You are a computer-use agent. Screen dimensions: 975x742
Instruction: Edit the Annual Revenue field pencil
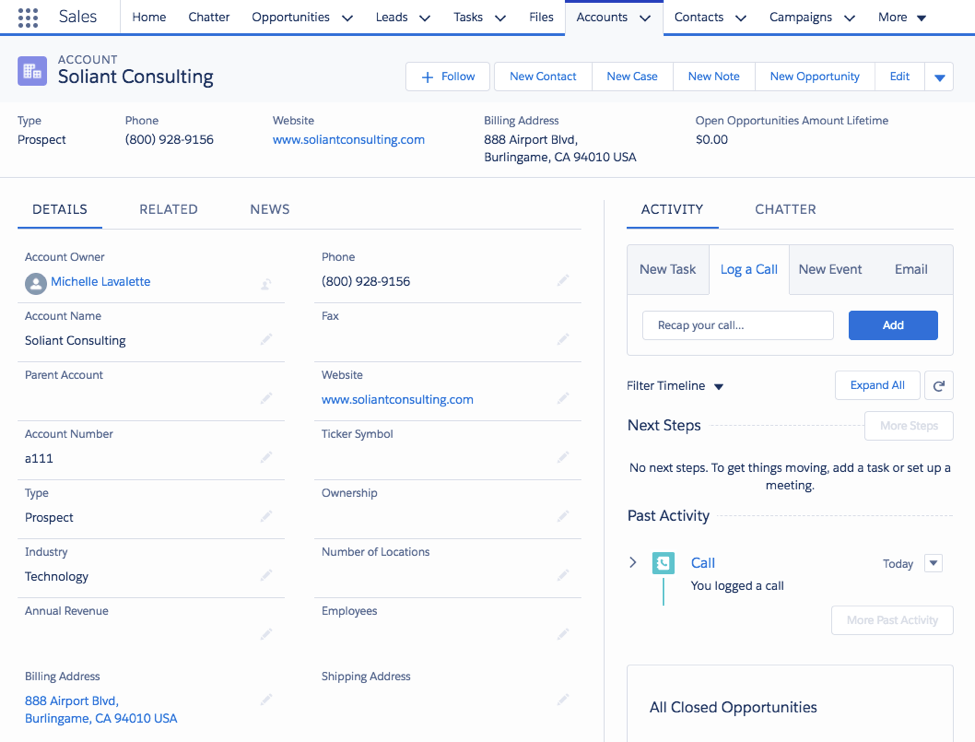[266, 634]
